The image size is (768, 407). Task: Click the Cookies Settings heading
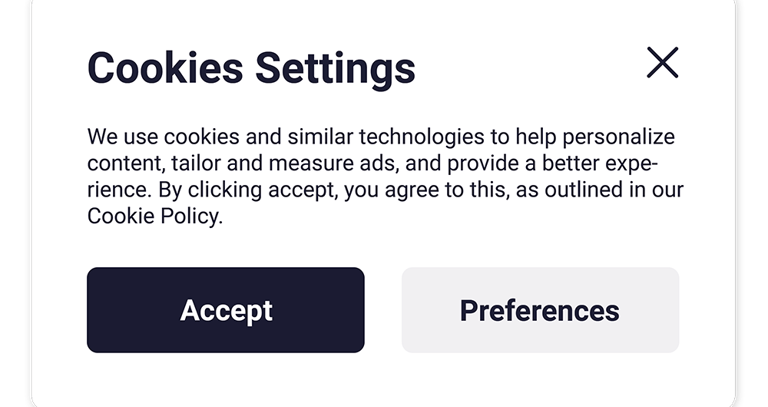(x=251, y=68)
